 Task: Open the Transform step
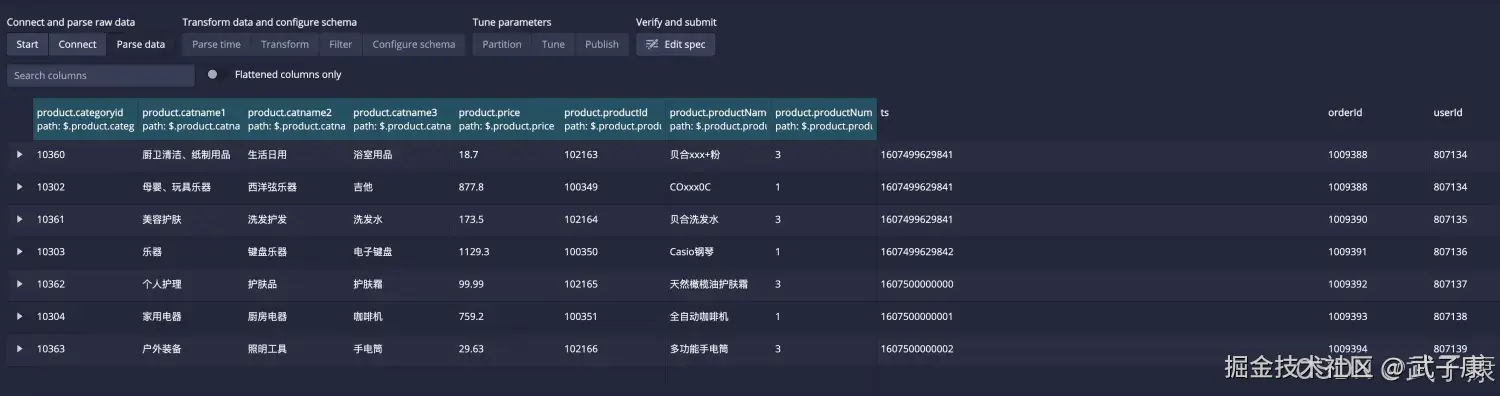[285, 44]
